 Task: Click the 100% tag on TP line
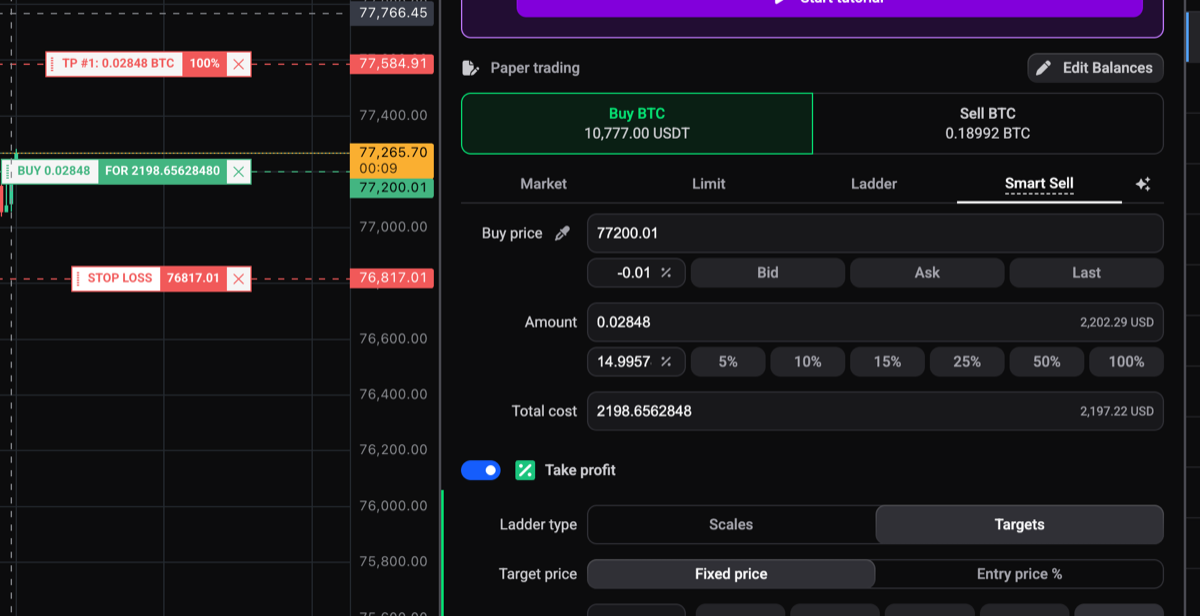pyautogui.click(x=204, y=64)
